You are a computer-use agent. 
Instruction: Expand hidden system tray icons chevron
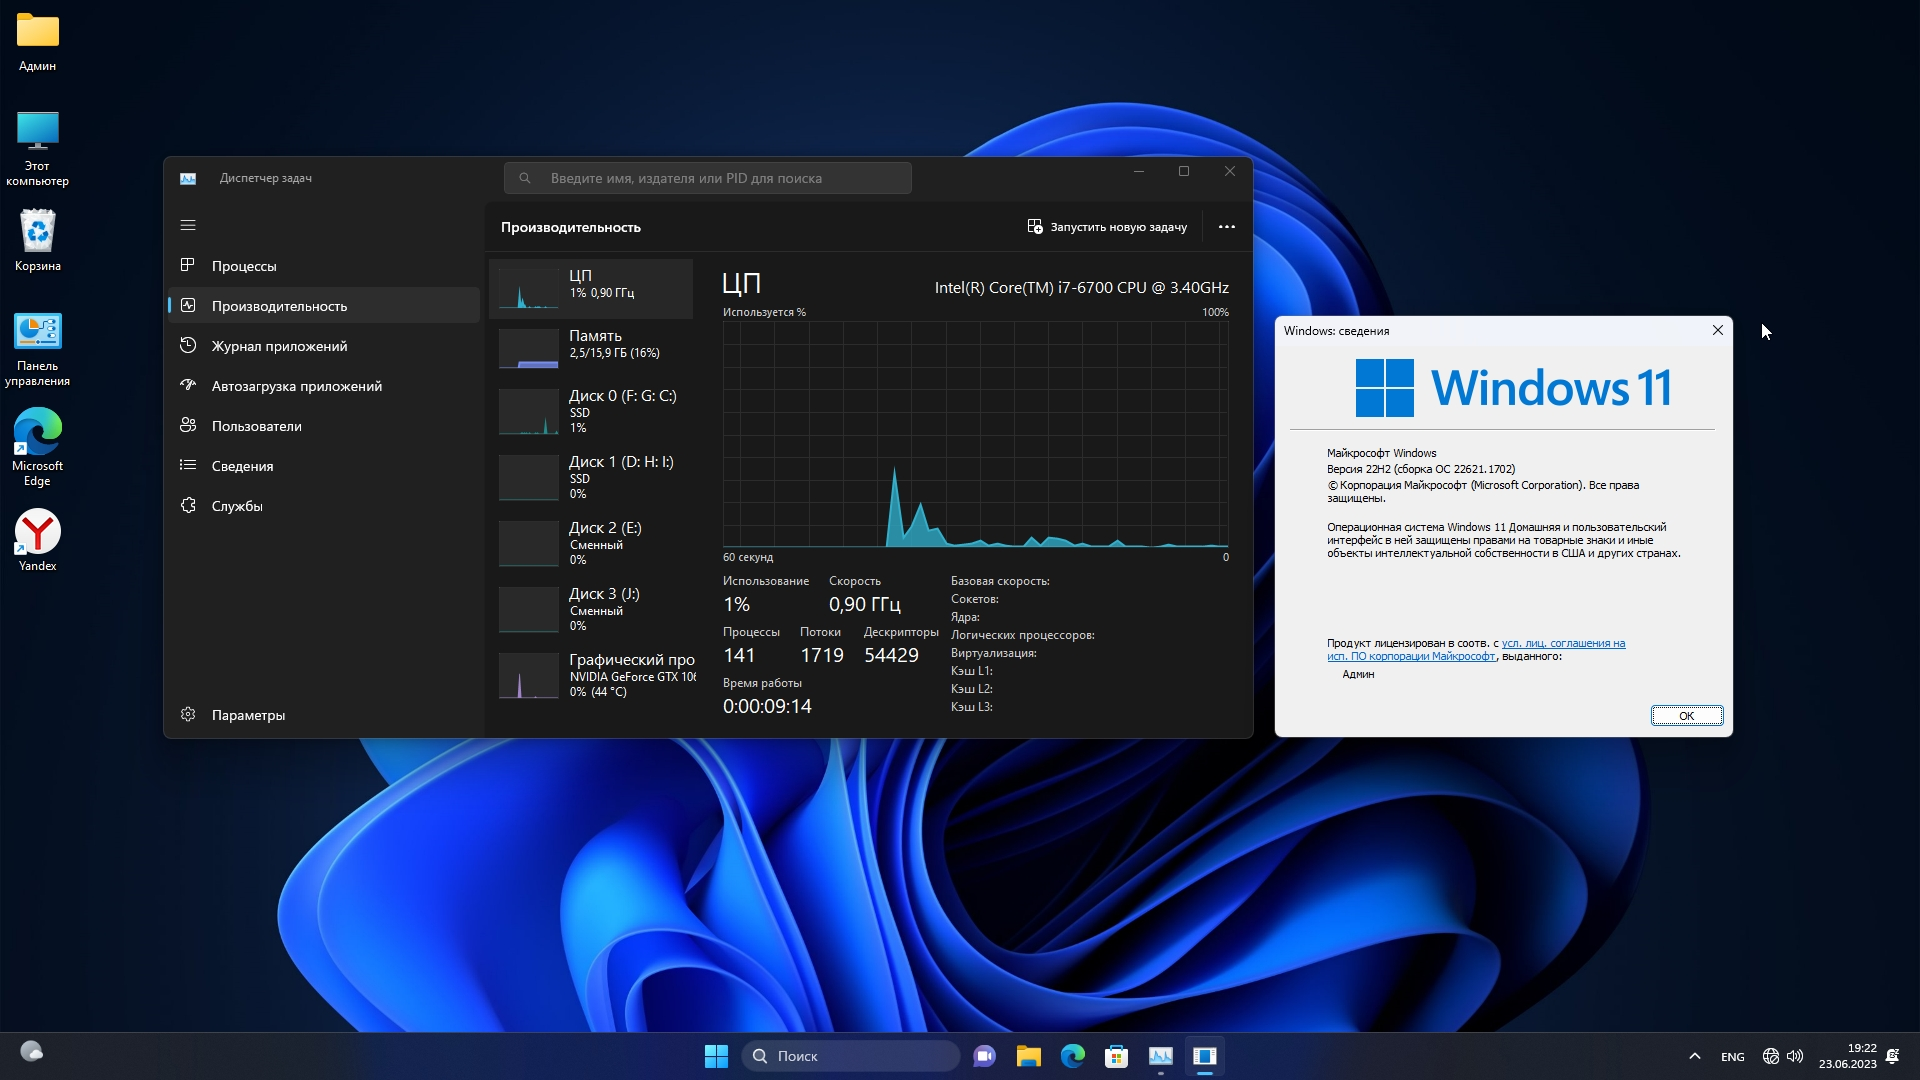pos(1694,1056)
